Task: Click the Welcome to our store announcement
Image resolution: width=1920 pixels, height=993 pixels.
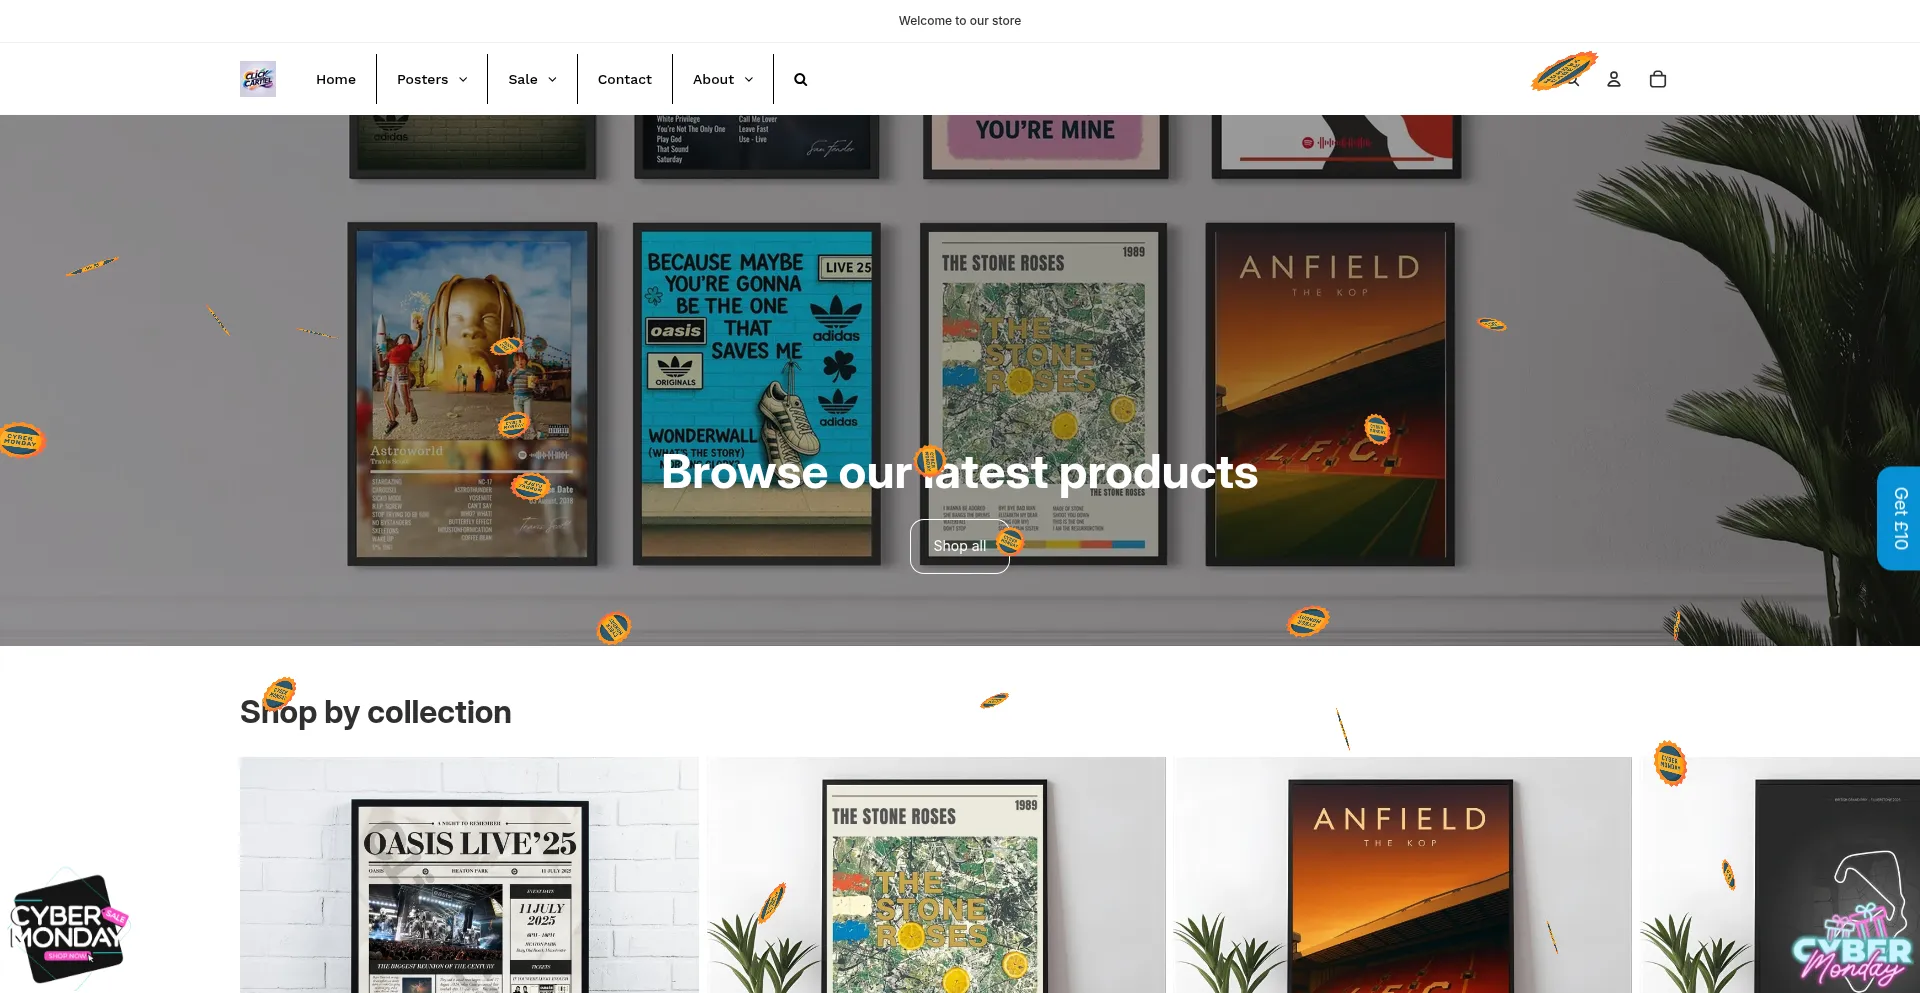Action: tap(959, 21)
